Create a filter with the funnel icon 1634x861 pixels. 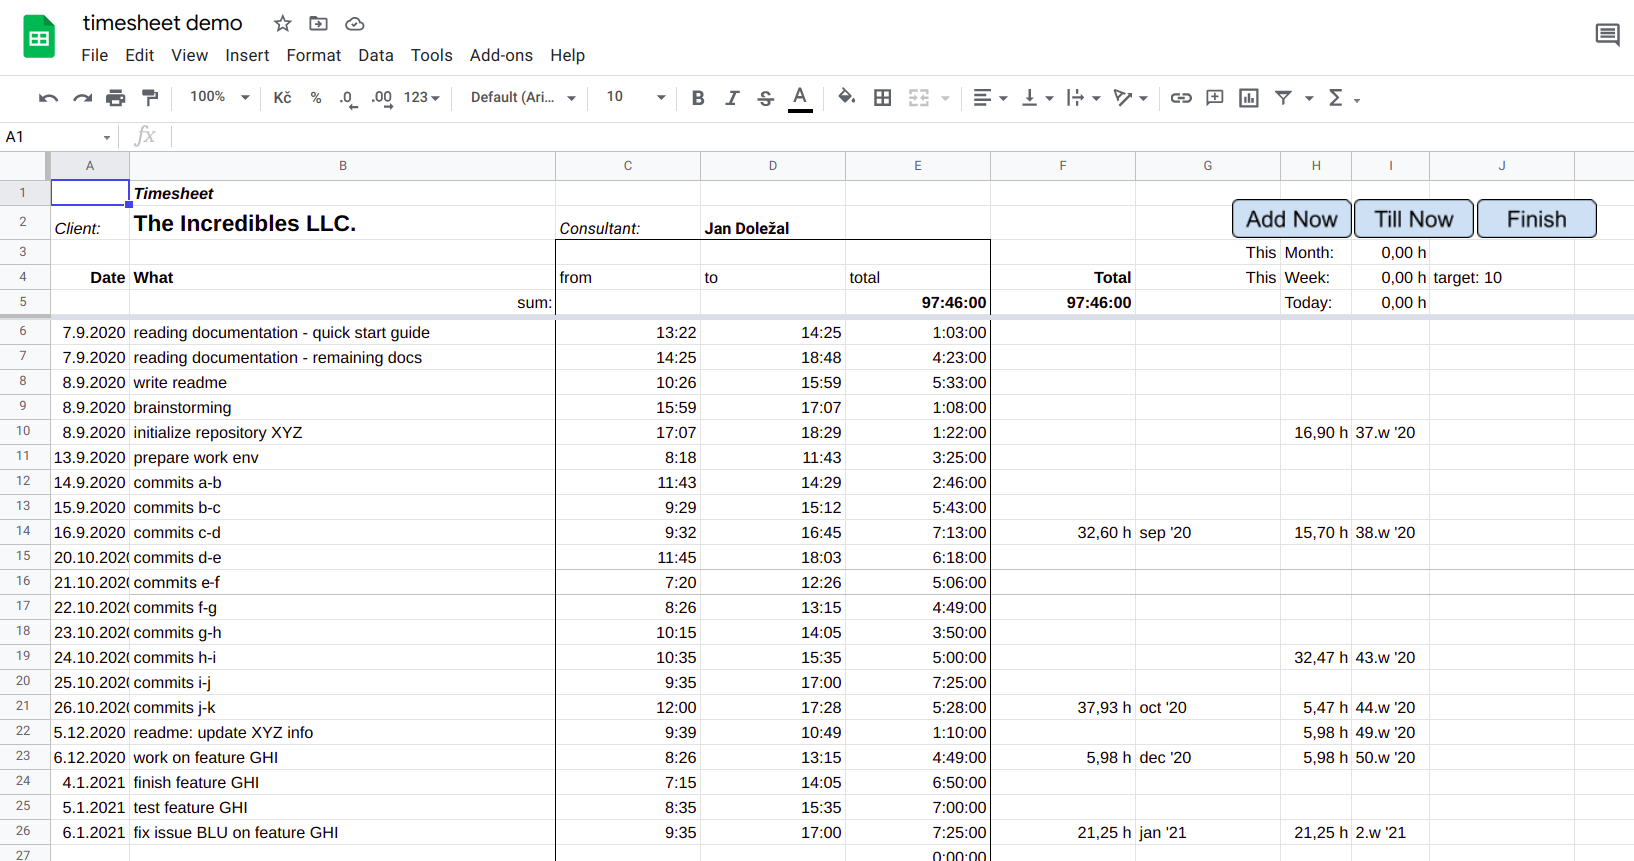1283,98
